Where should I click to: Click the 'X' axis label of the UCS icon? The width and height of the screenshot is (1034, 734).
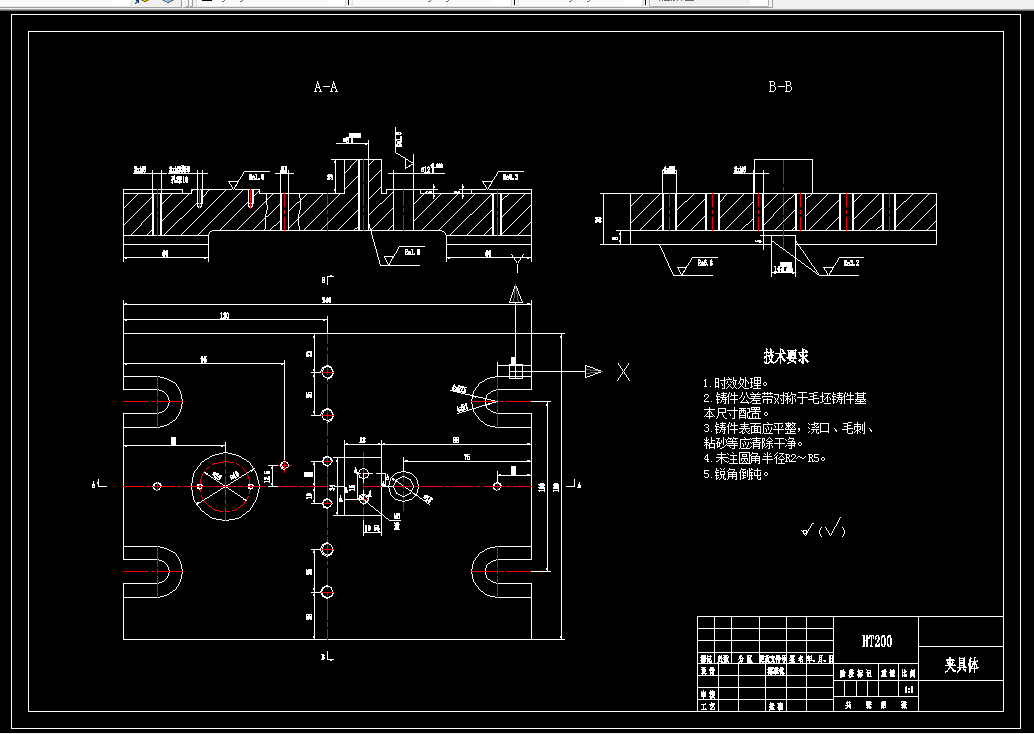623,372
